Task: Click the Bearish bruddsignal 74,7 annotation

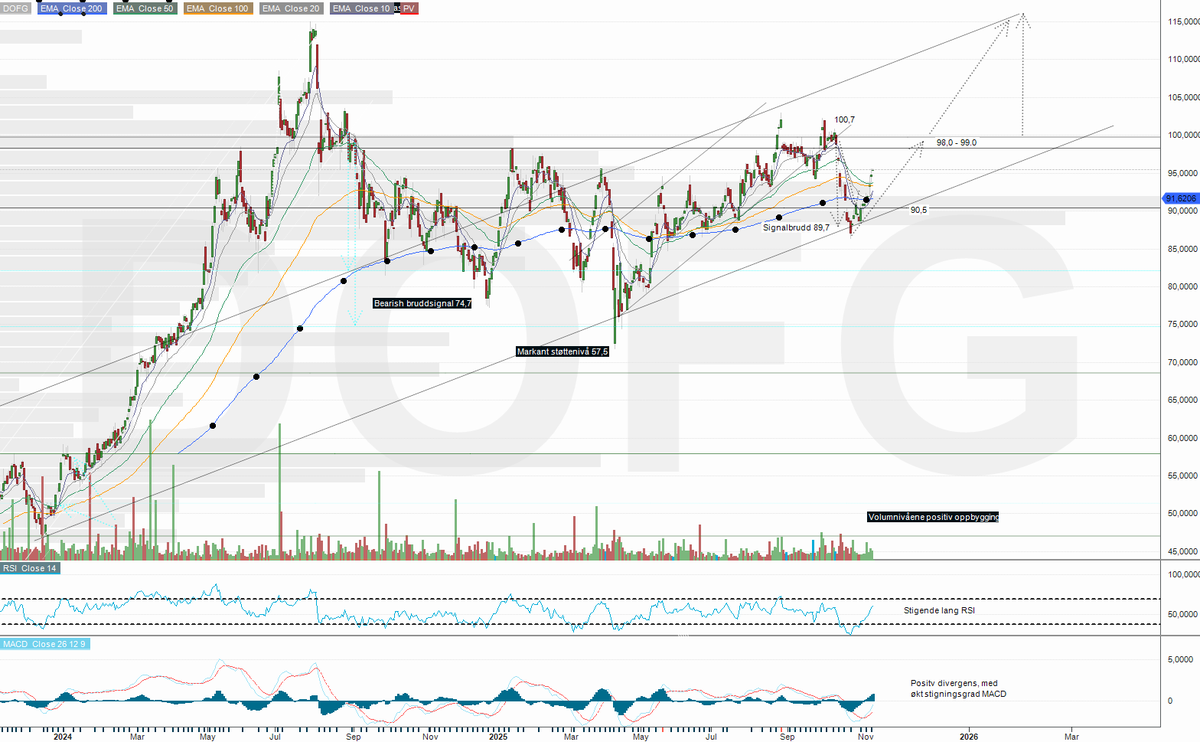Action: click(x=421, y=301)
